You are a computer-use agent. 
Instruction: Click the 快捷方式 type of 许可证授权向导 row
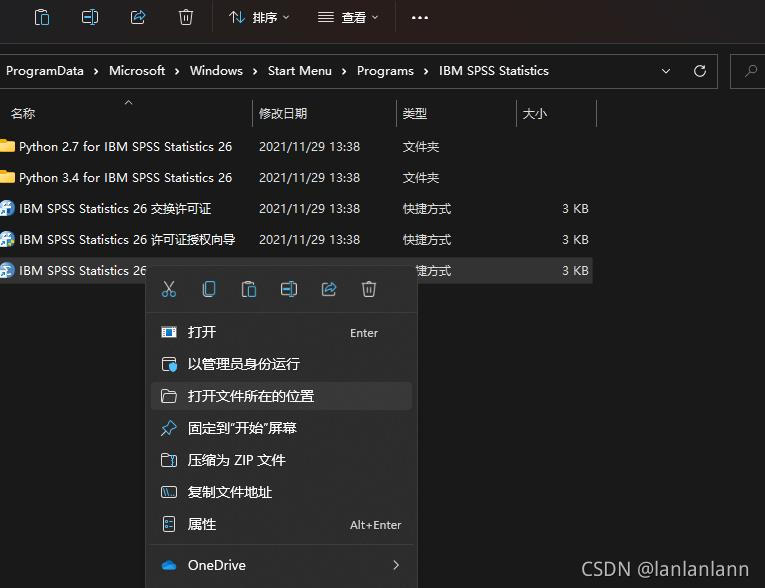[x=427, y=240]
